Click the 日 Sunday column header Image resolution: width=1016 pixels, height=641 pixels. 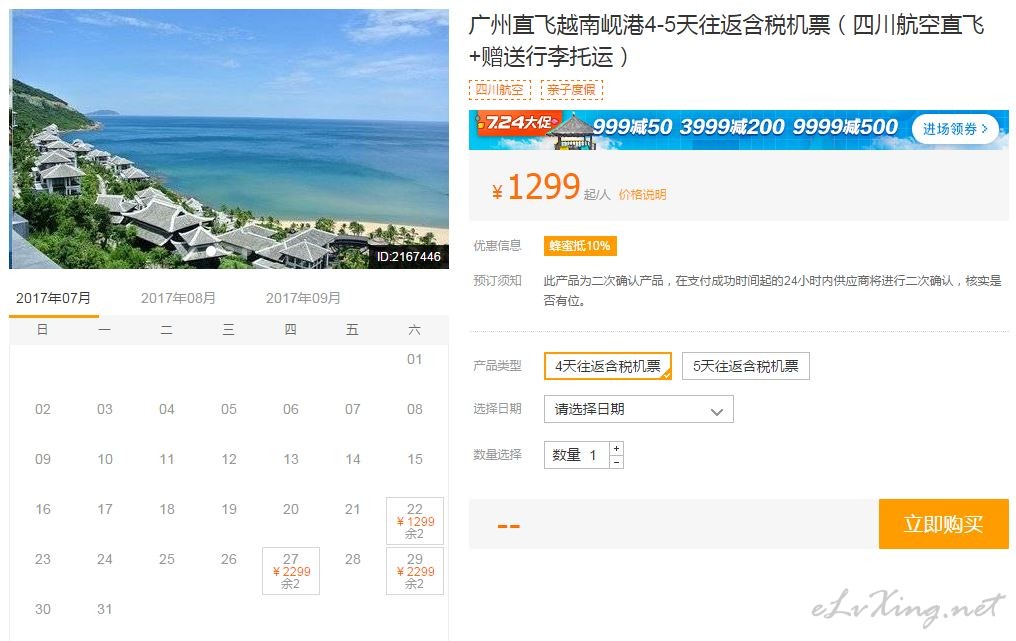(42, 330)
